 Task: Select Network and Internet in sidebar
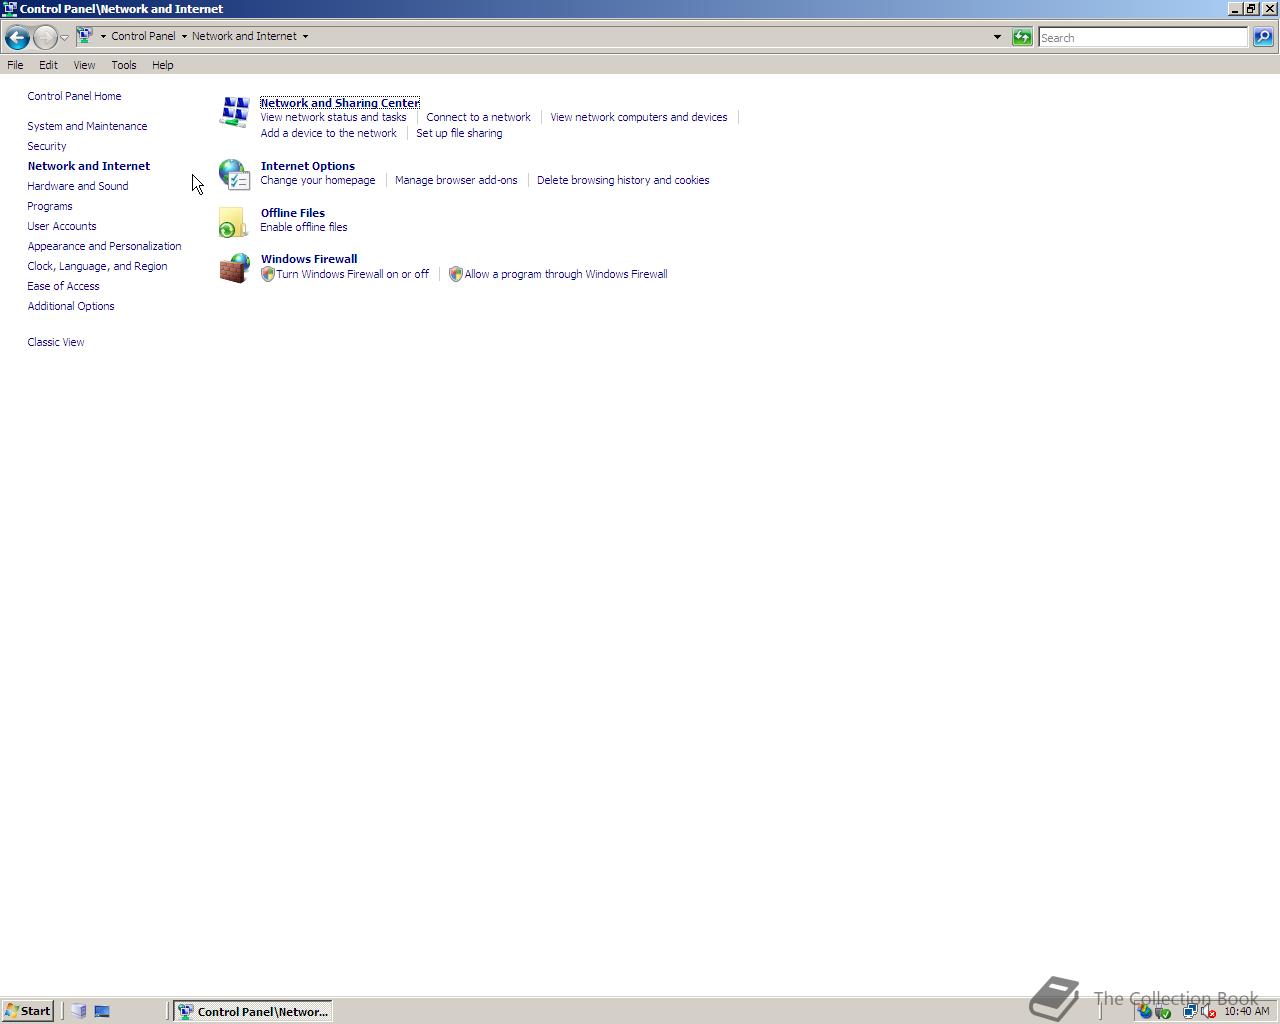[x=89, y=166]
